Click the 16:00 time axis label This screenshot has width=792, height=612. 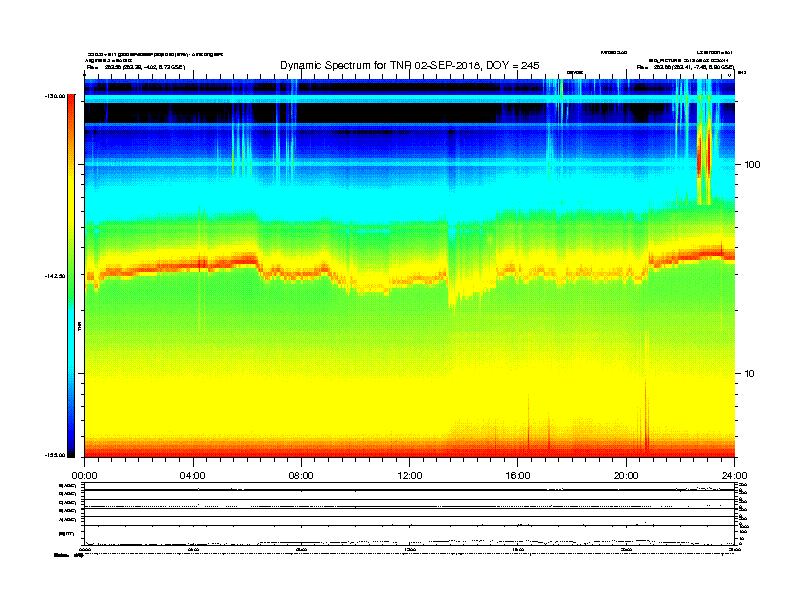518,476
